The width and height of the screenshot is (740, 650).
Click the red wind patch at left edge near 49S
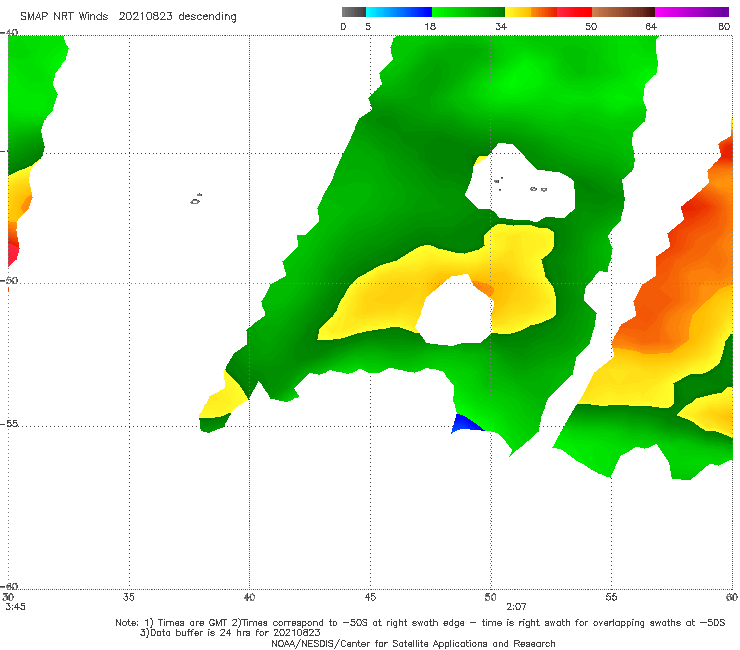14,253
